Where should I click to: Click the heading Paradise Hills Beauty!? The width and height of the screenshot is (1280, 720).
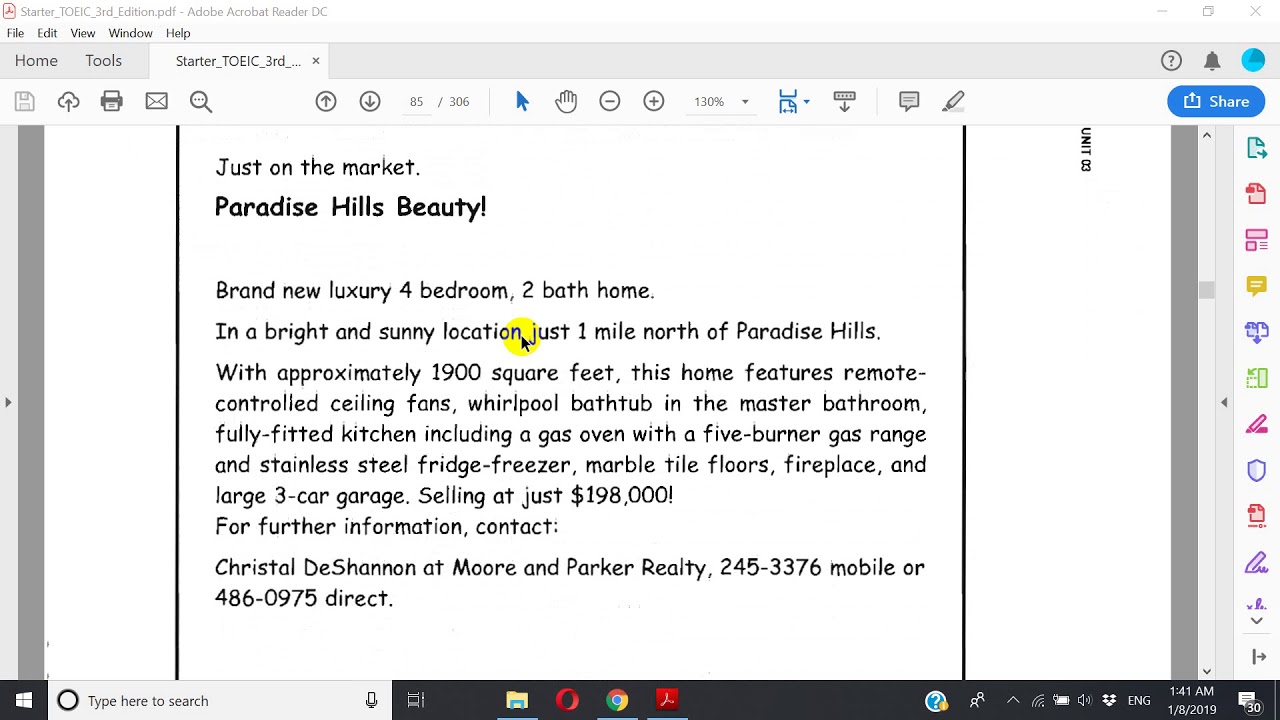pos(350,207)
